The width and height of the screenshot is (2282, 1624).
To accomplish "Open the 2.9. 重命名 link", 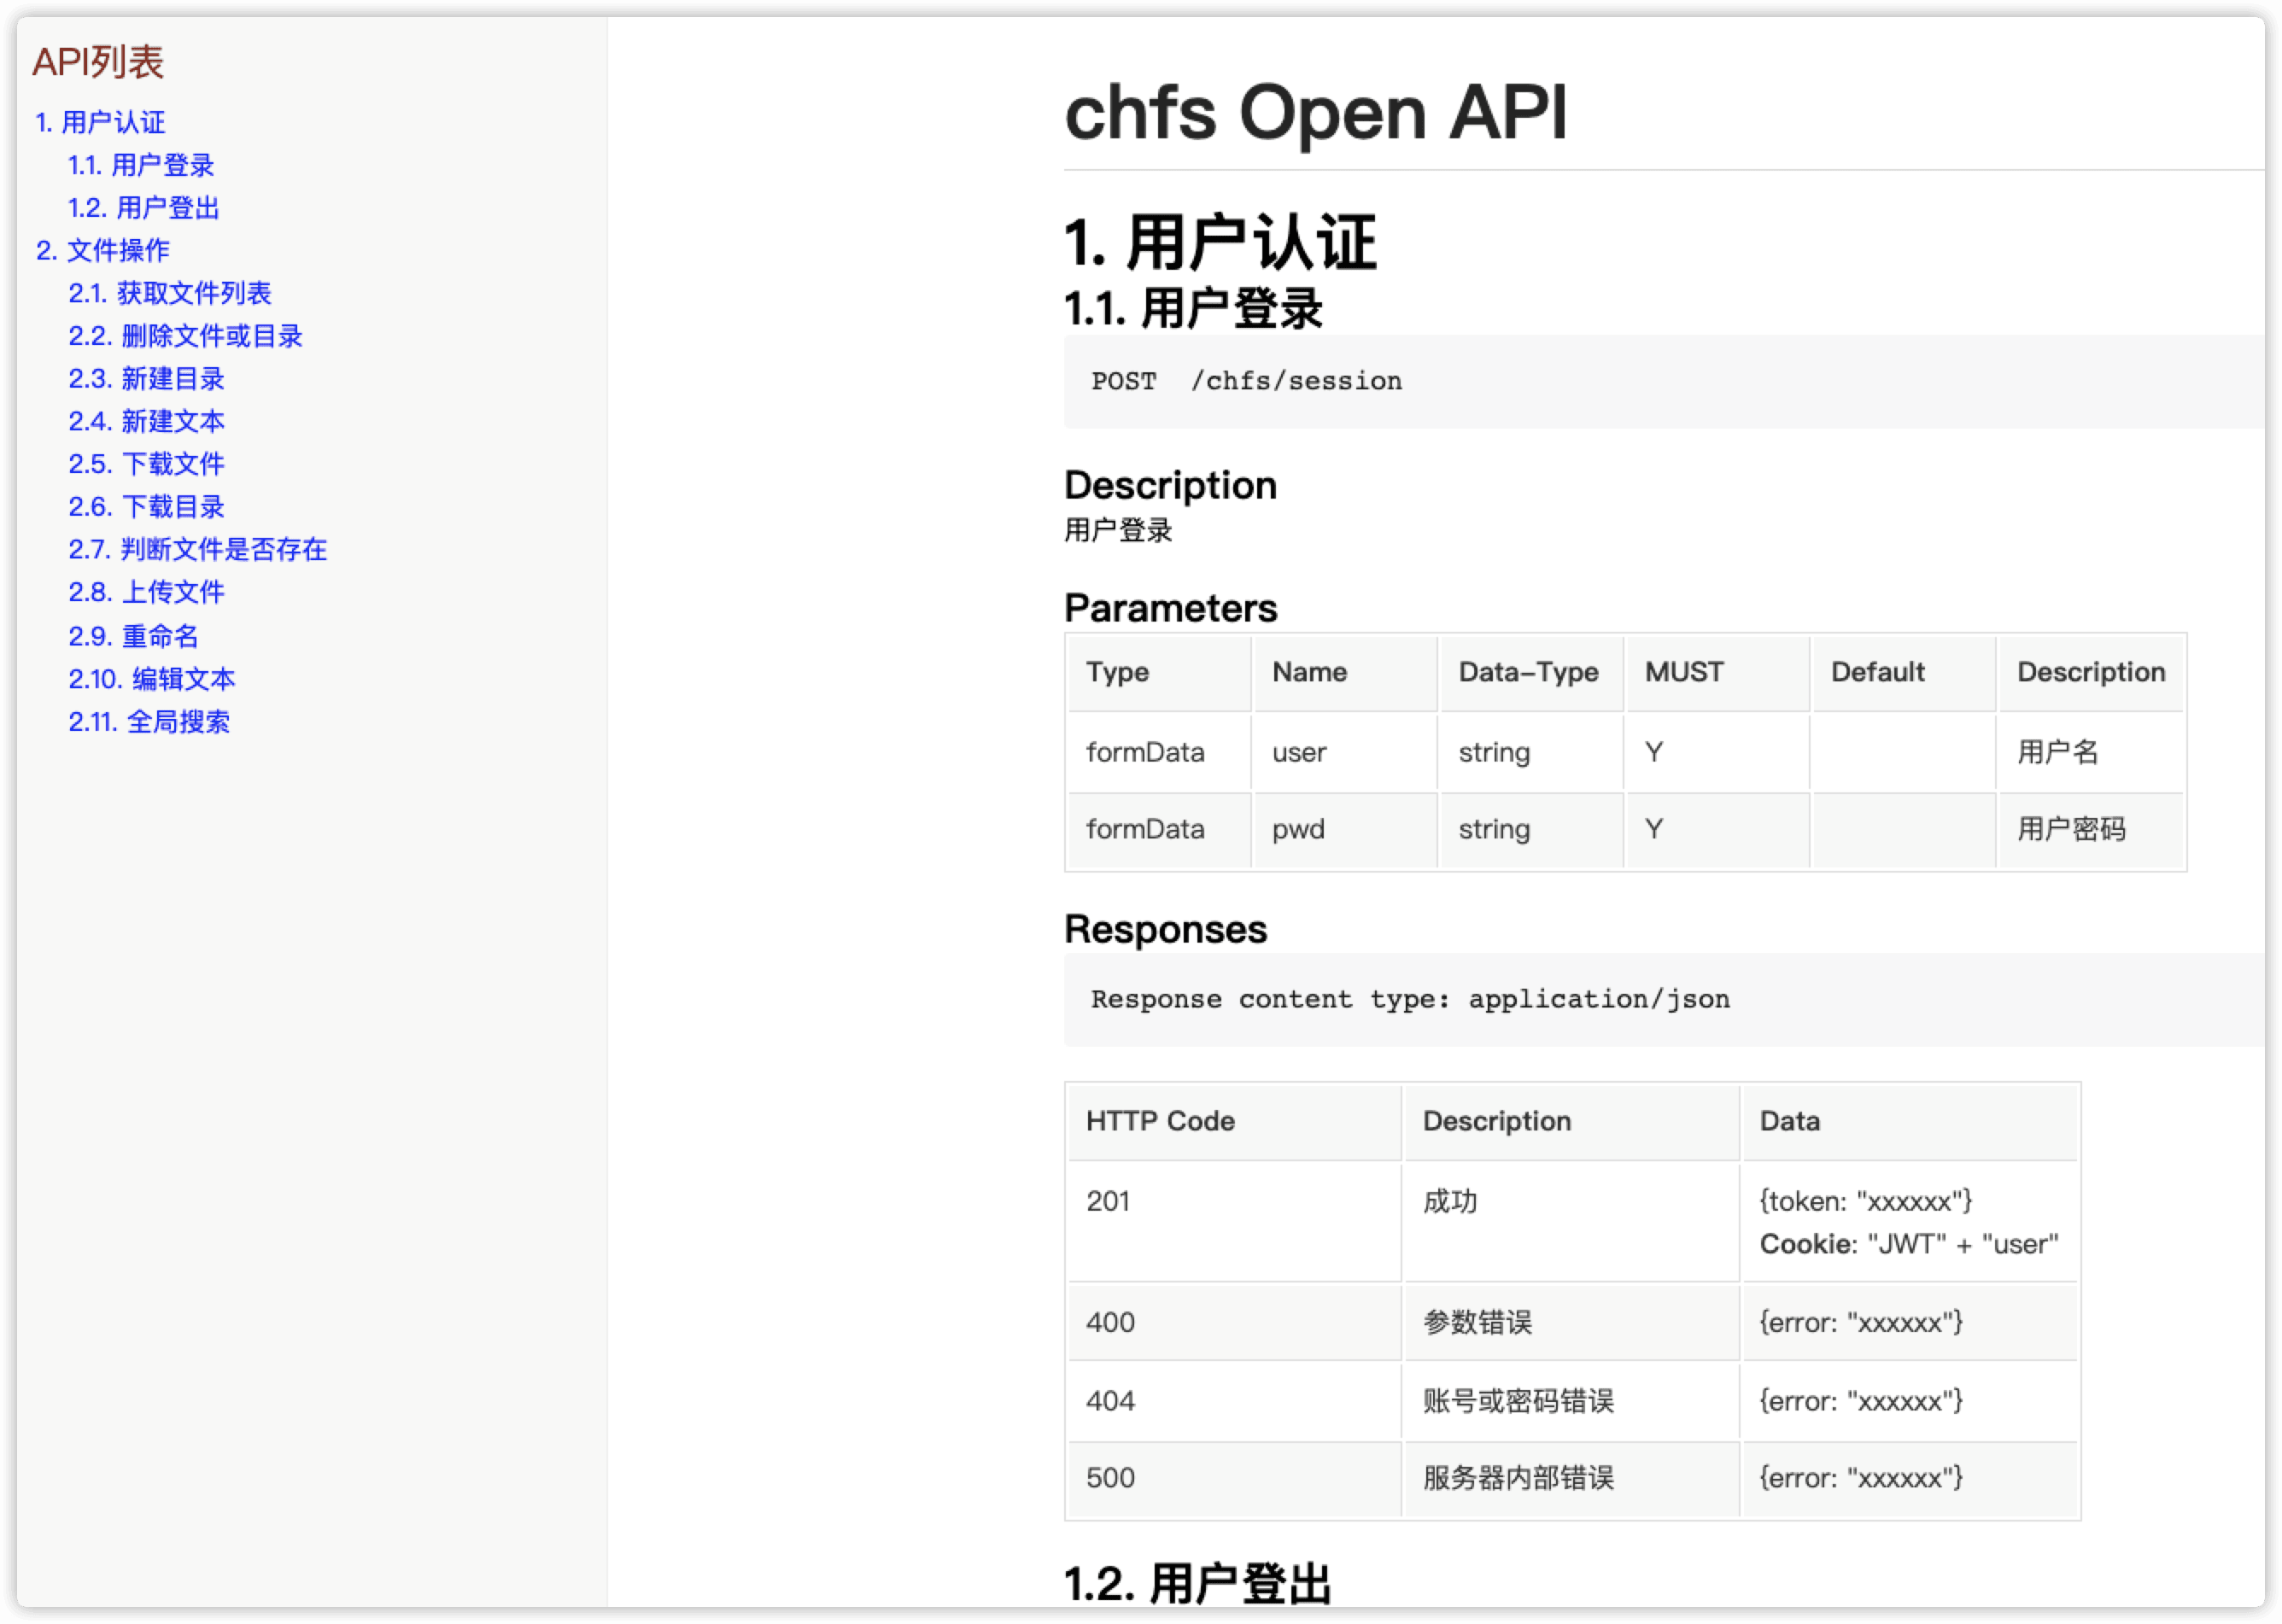I will (133, 636).
